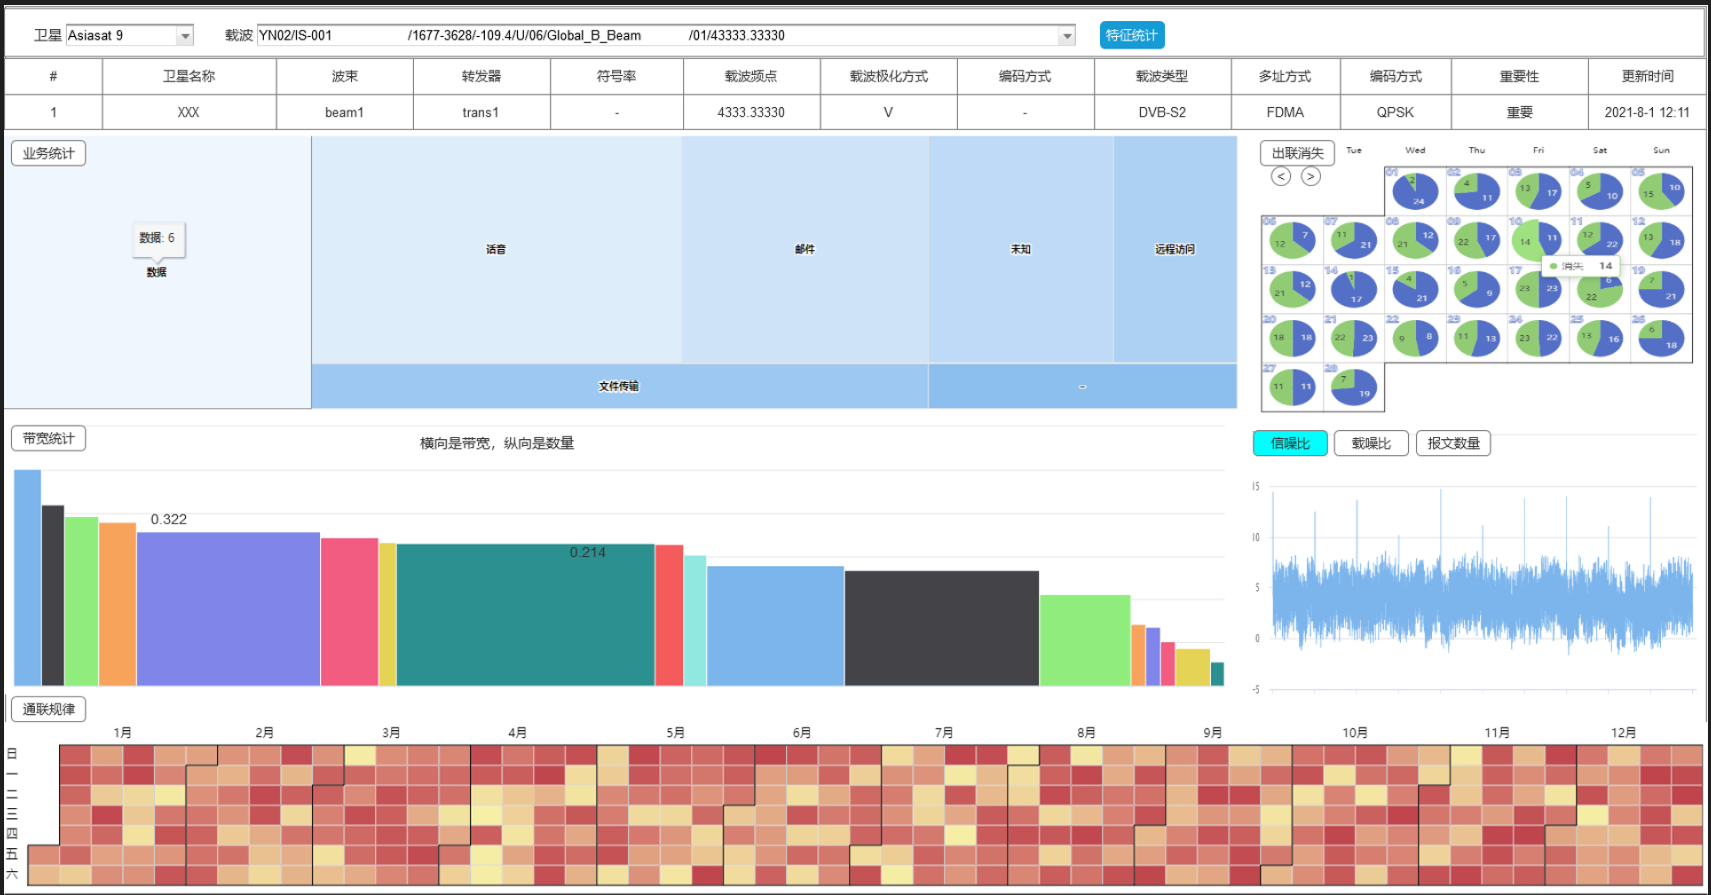Pick the day 26 pie chart
The image size is (1711, 895).
[1661, 338]
